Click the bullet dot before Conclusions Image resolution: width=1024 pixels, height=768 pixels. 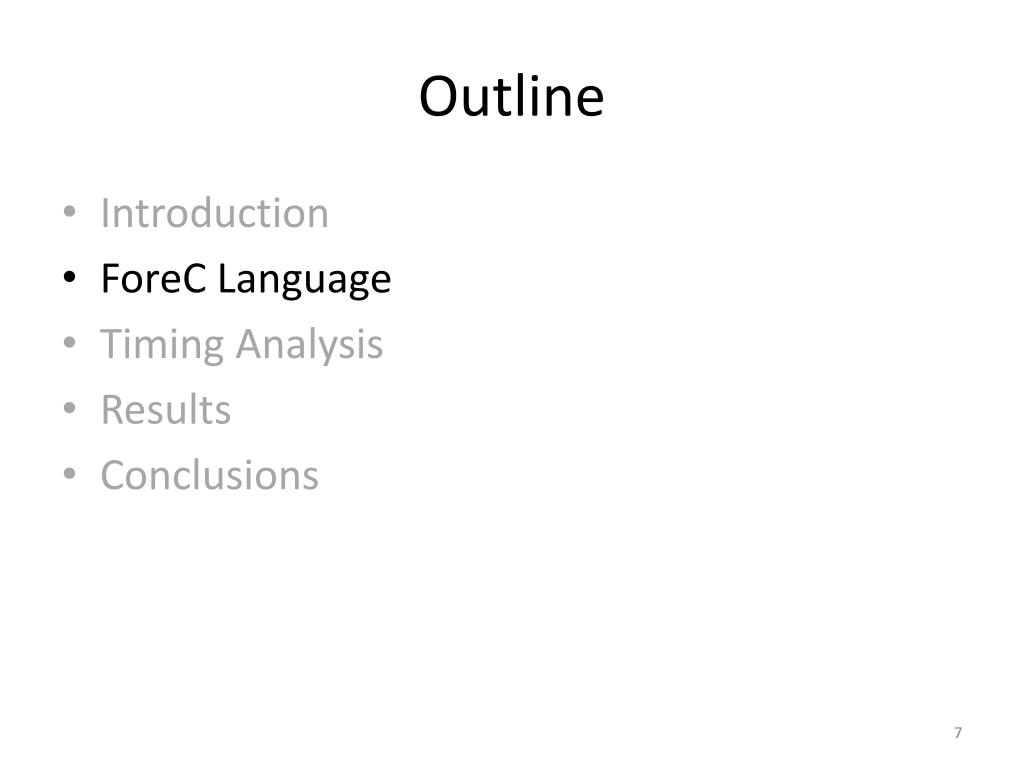coord(69,473)
